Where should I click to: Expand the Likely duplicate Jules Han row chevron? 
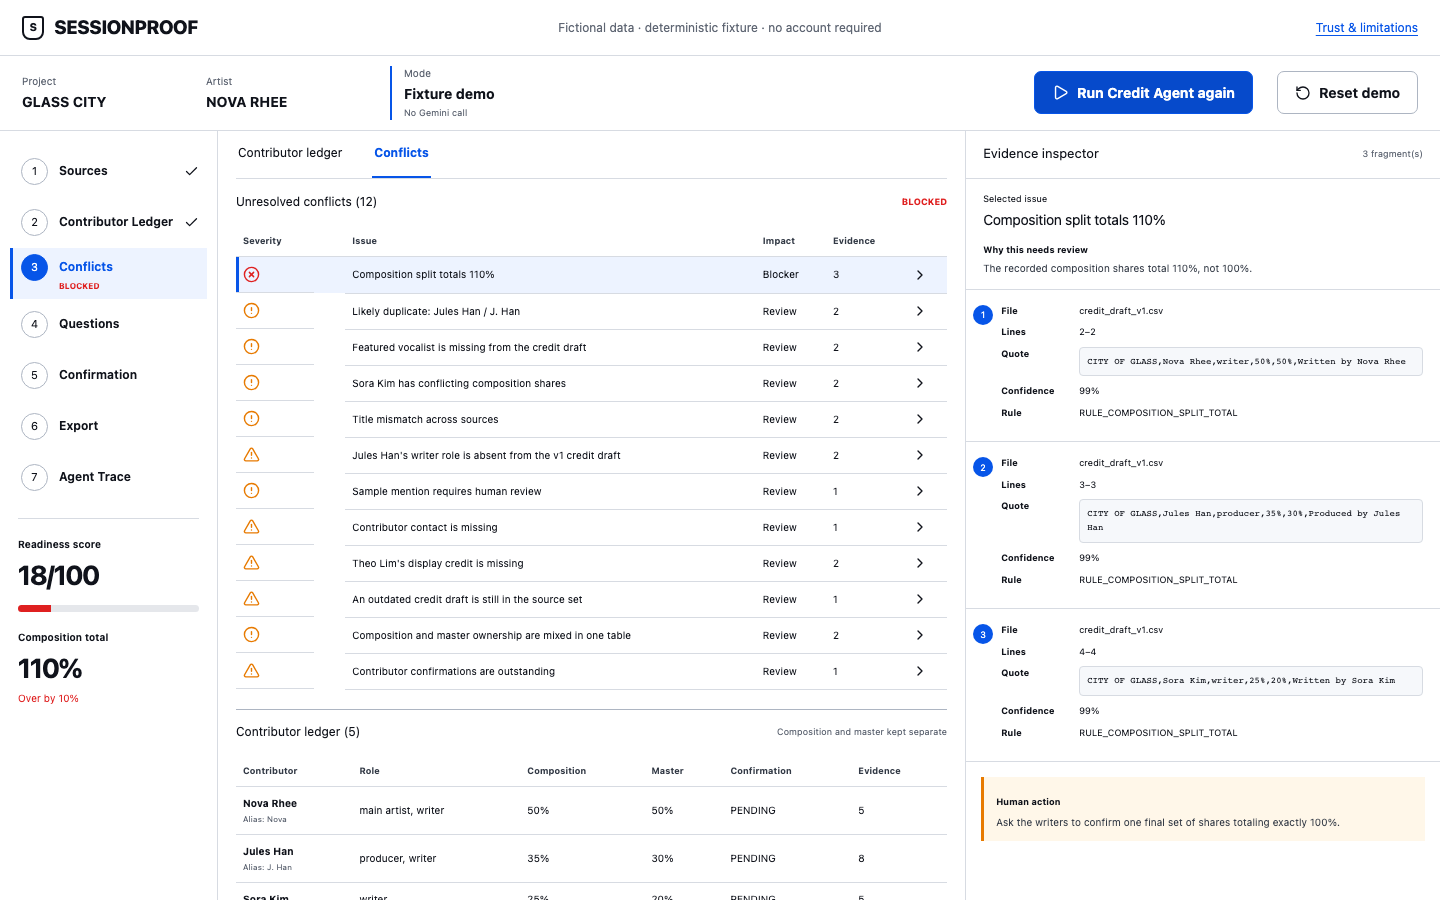coord(920,311)
